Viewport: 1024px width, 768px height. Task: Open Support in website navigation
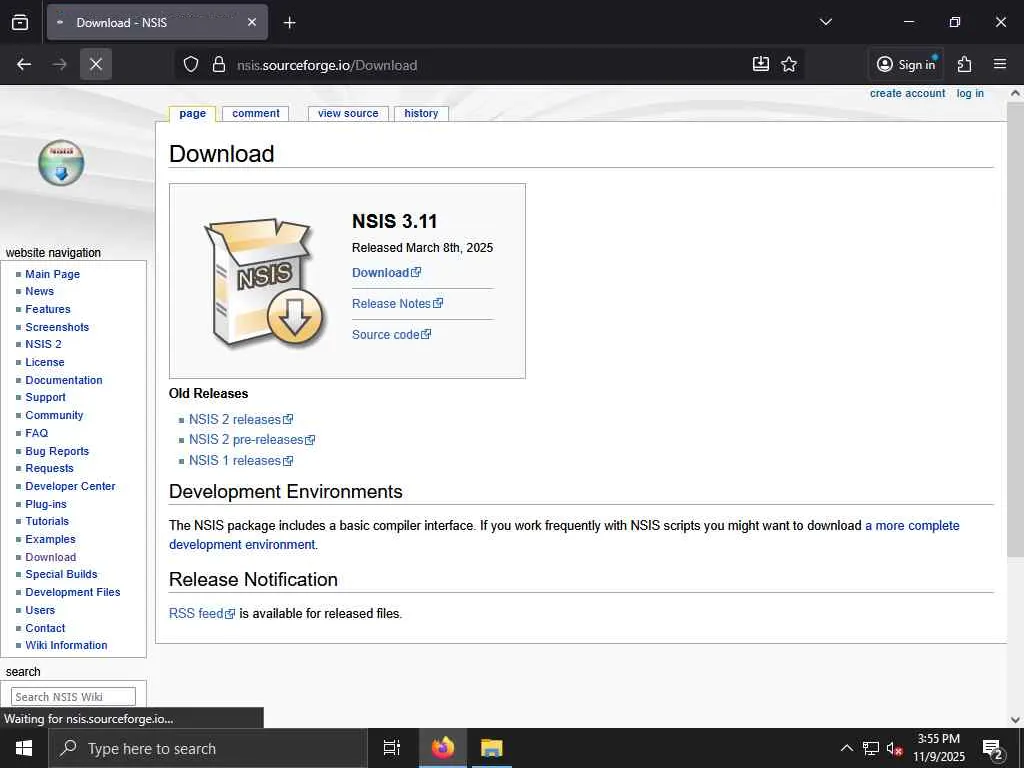(x=45, y=397)
